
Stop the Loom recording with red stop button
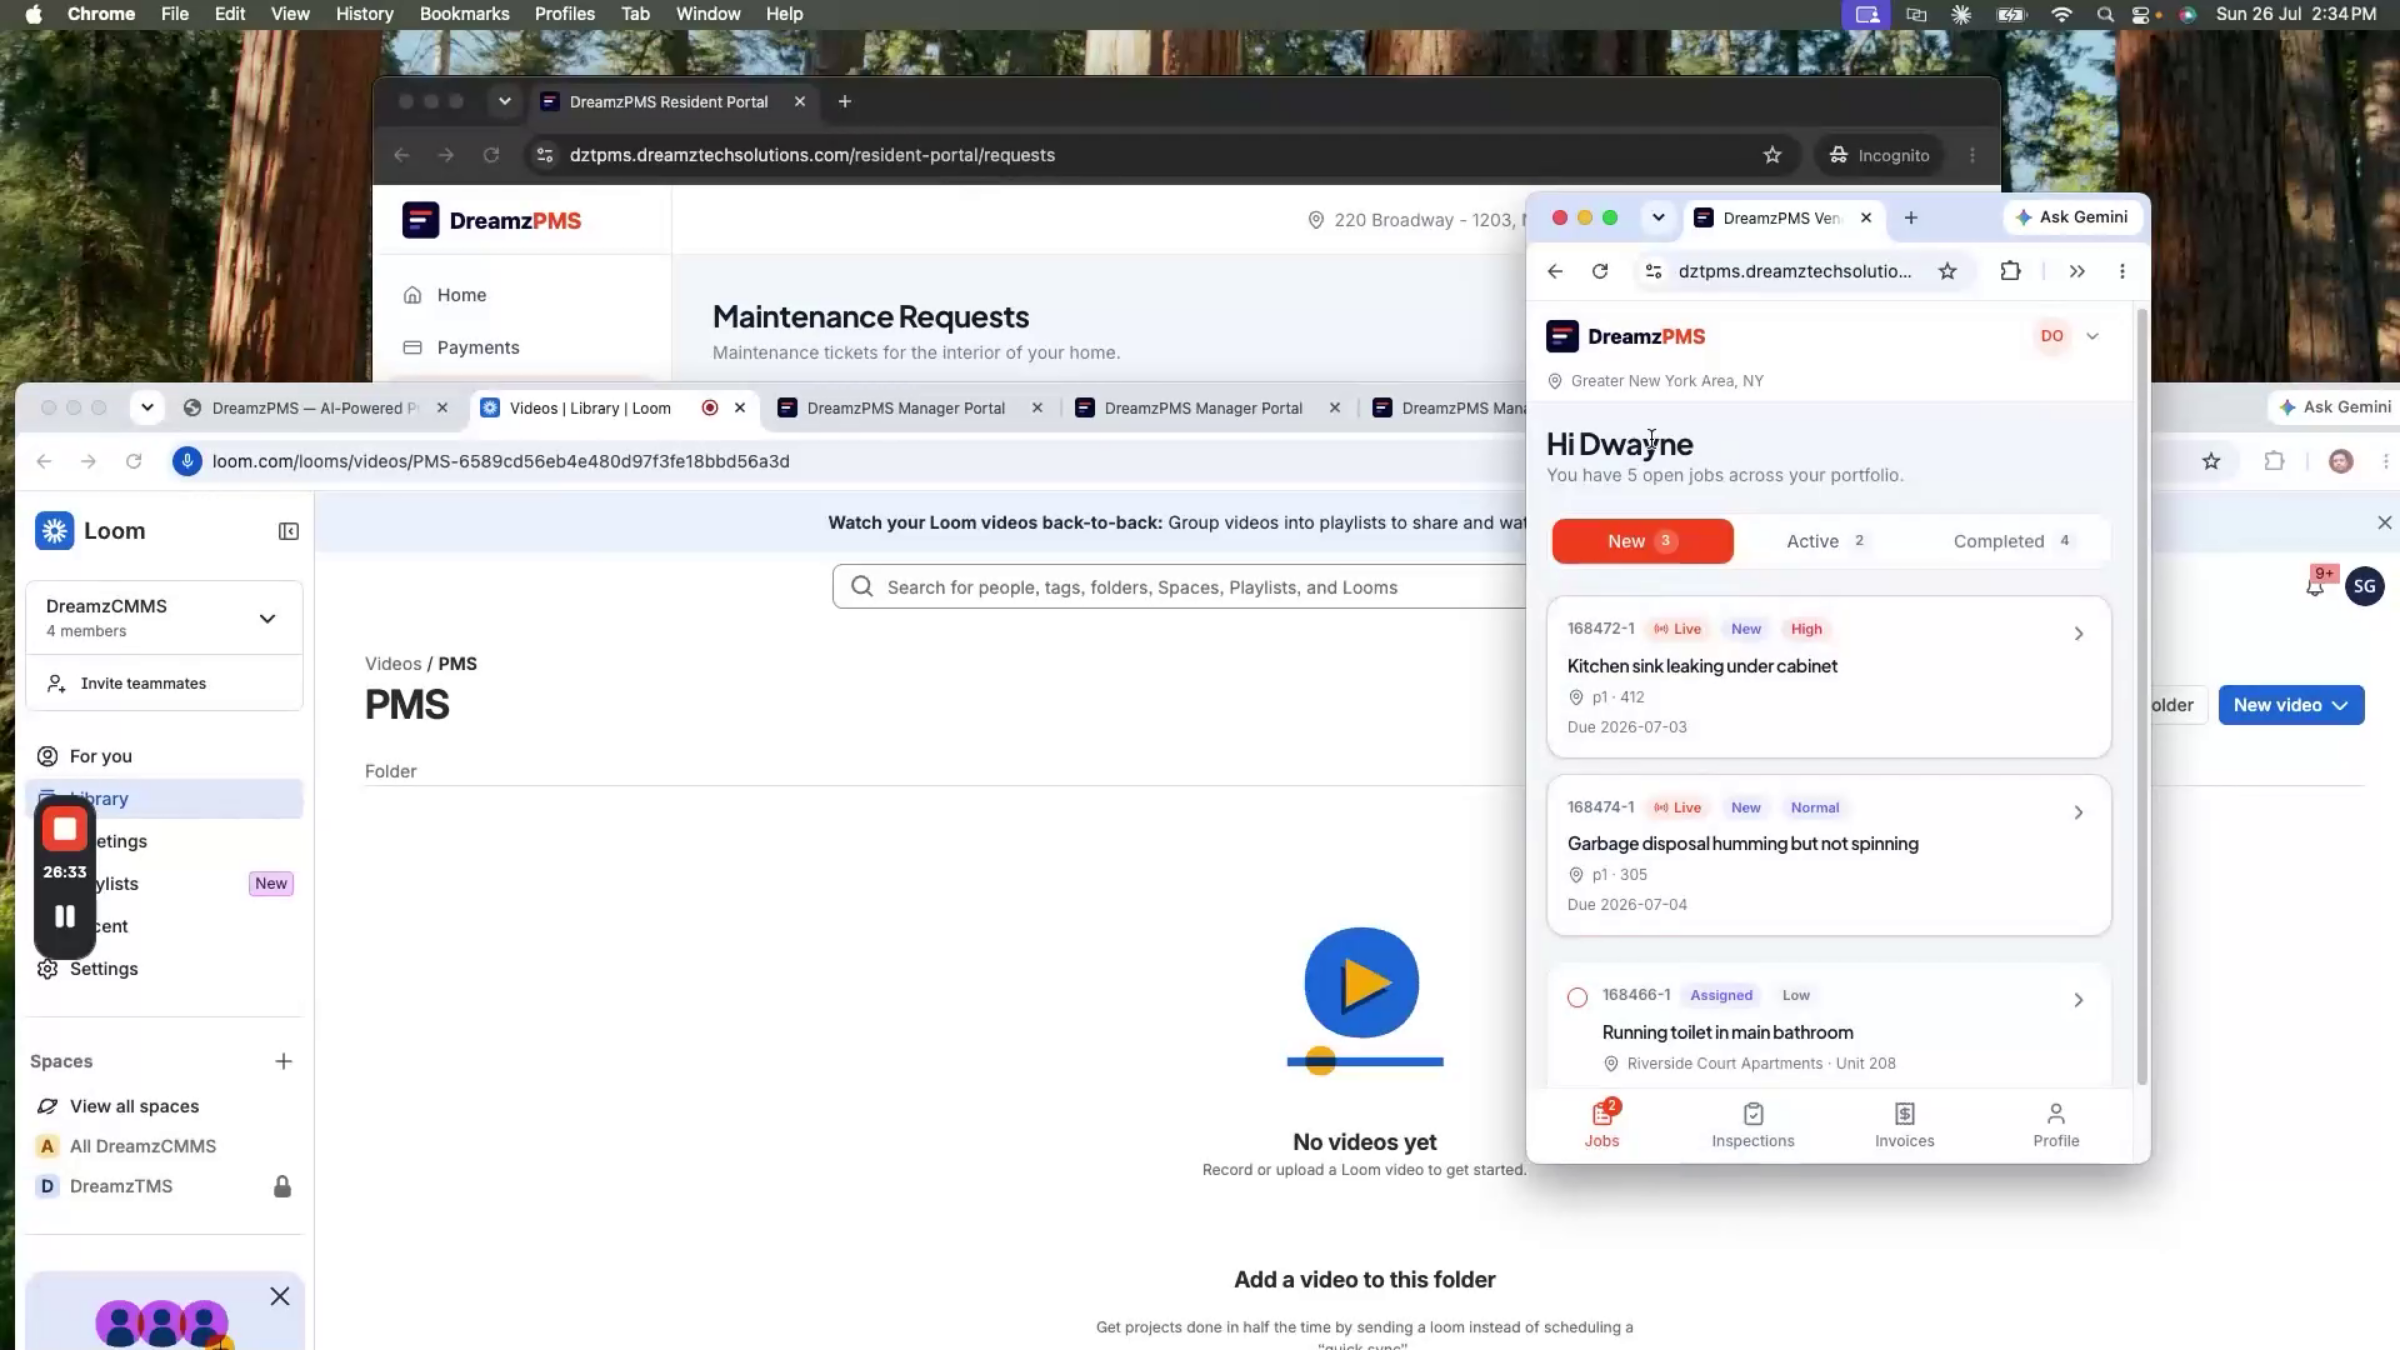(65, 829)
